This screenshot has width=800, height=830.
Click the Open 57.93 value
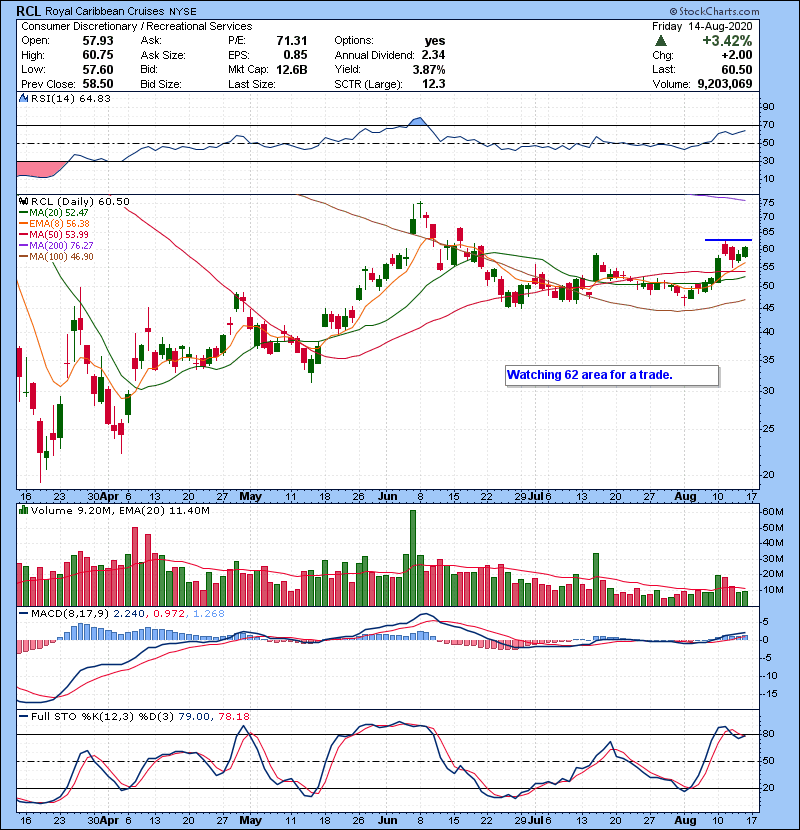pos(98,41)
